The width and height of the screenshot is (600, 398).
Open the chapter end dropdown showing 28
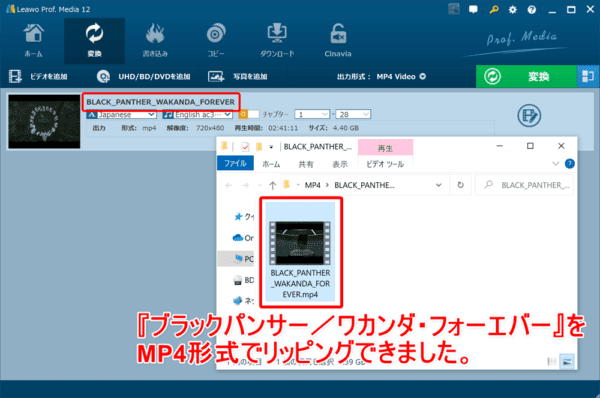[x=353, y=114]
